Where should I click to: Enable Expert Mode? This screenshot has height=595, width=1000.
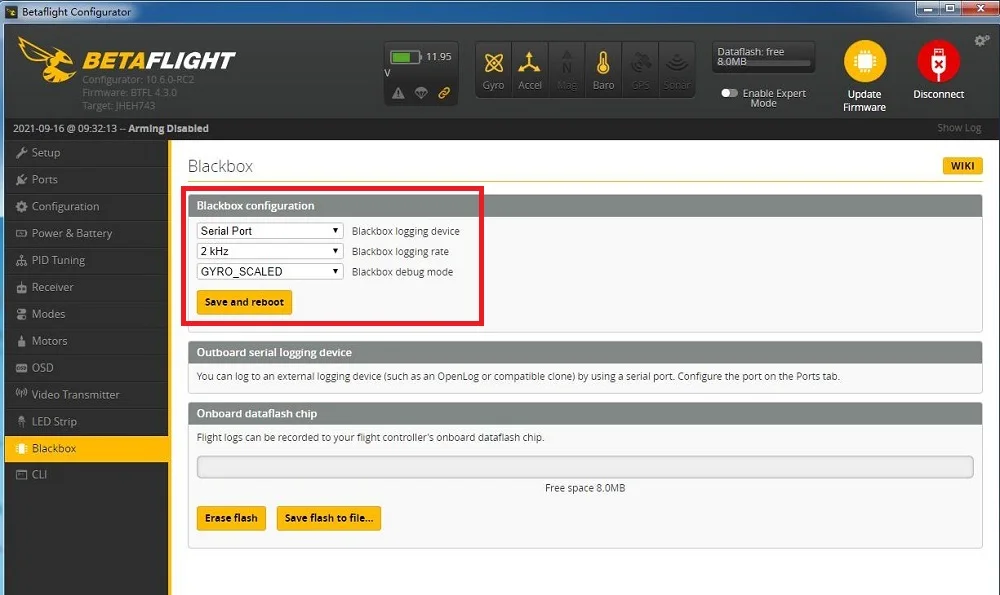point(729,92)
